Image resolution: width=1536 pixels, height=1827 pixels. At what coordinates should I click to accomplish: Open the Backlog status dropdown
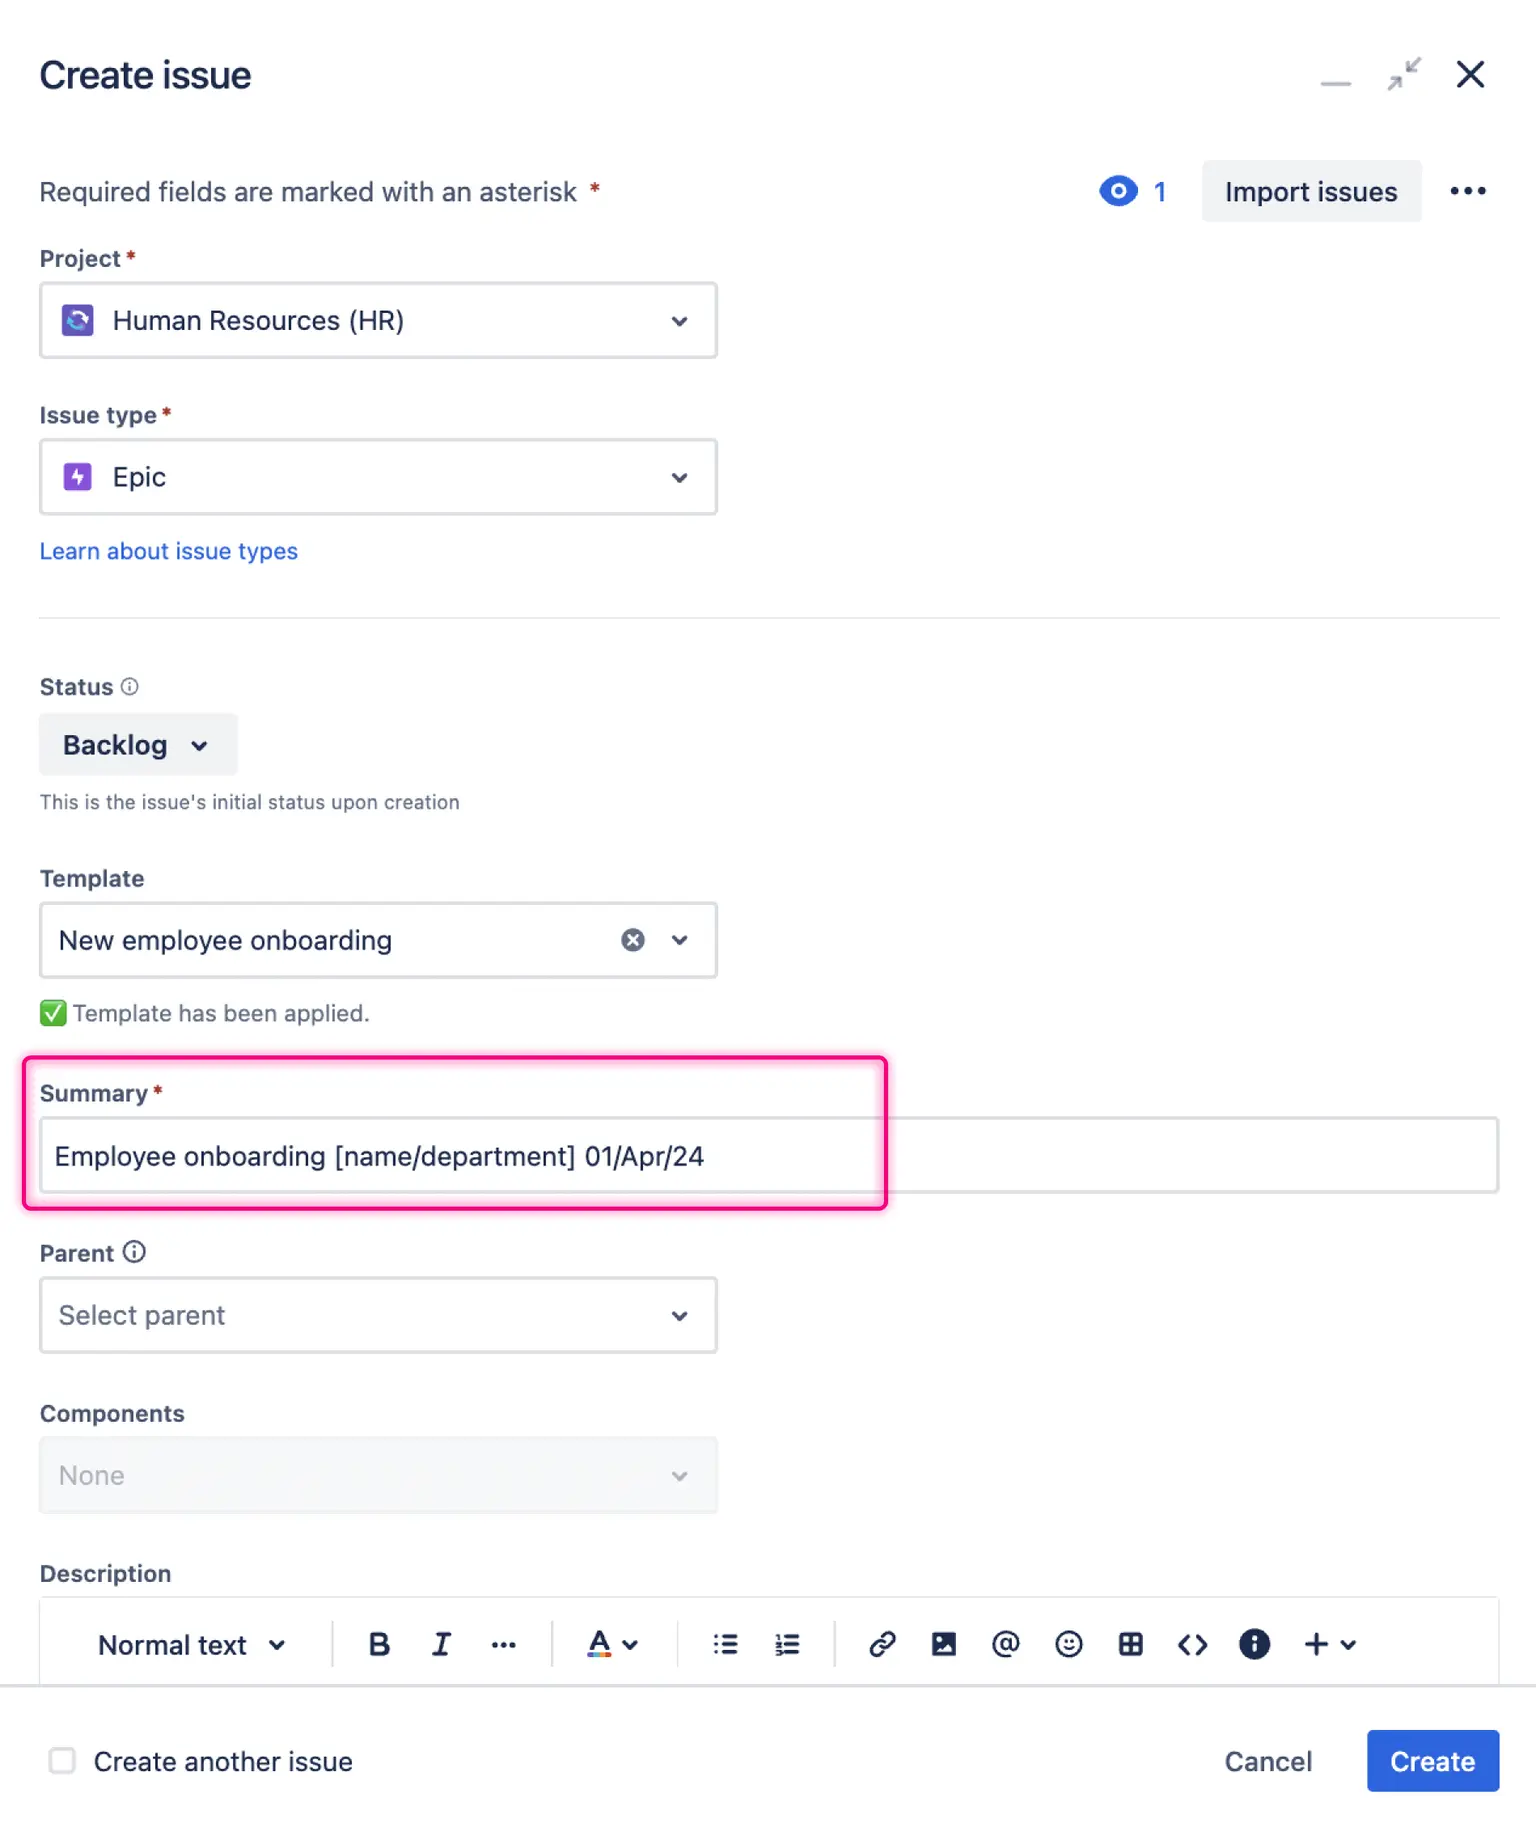click(137, 745)
